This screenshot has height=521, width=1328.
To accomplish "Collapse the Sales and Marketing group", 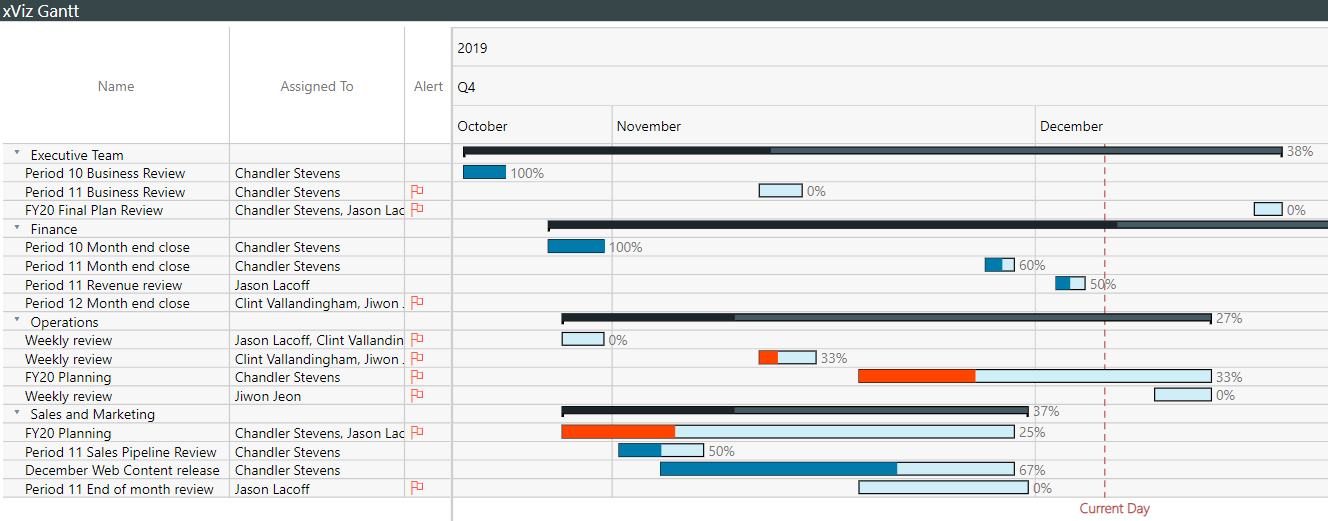I will point(17,413).
